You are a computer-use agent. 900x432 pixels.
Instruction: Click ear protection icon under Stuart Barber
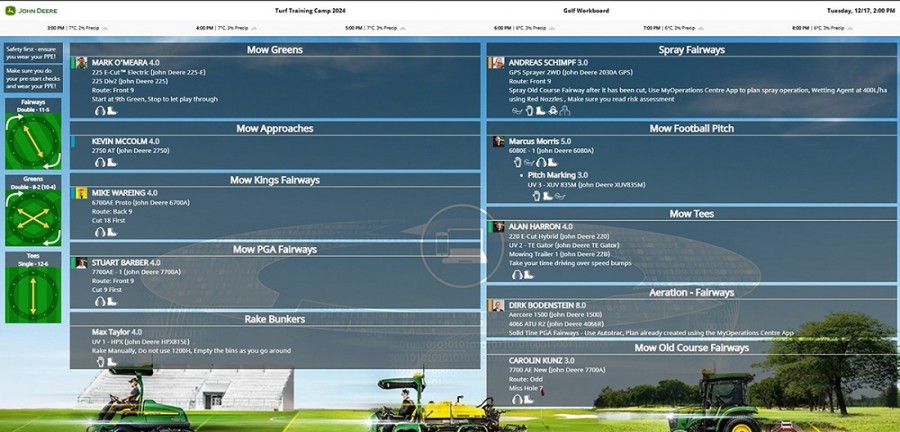pyautogui.click(x=100, y=301)
